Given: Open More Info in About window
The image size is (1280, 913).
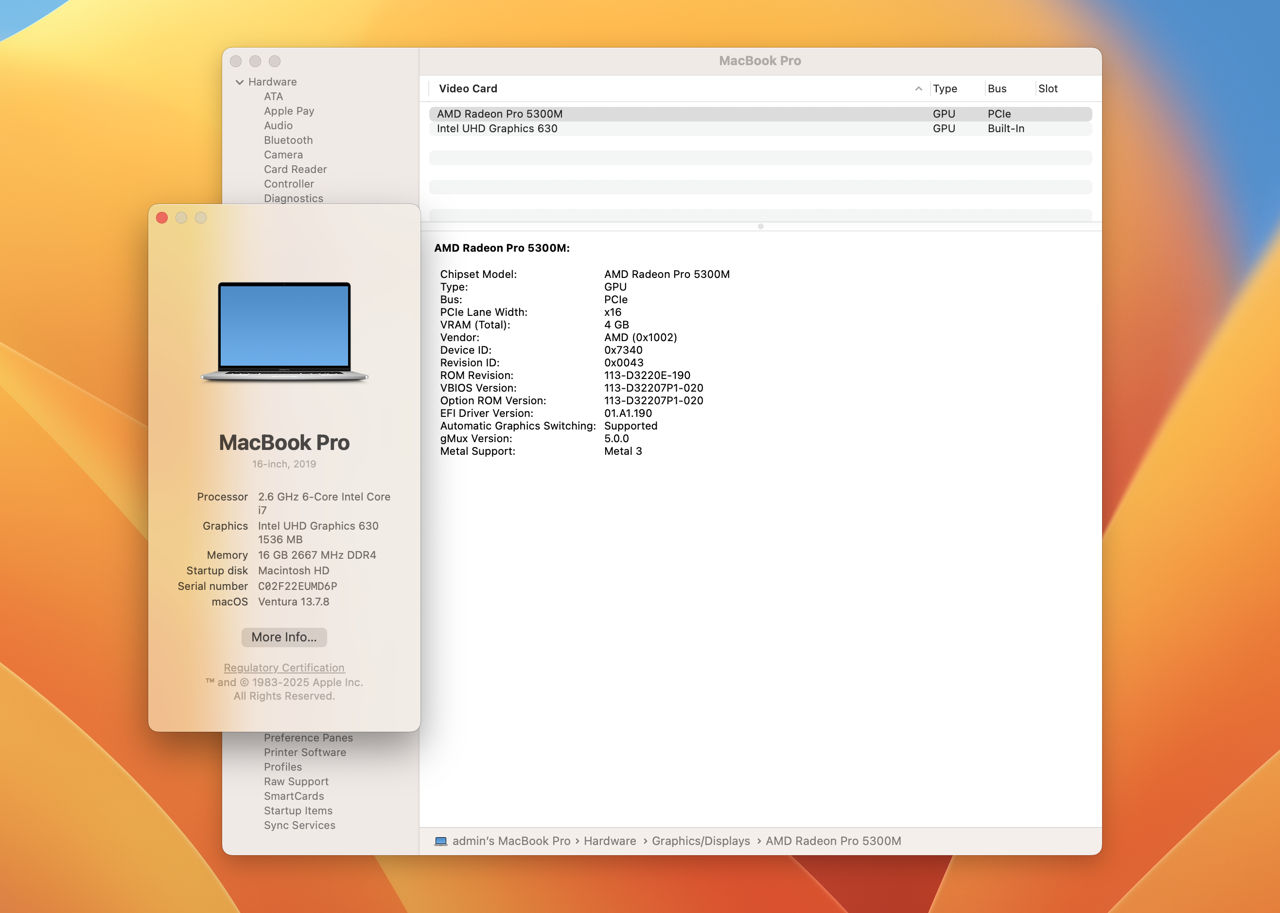Looking at the screenshot, I should 284,637.
